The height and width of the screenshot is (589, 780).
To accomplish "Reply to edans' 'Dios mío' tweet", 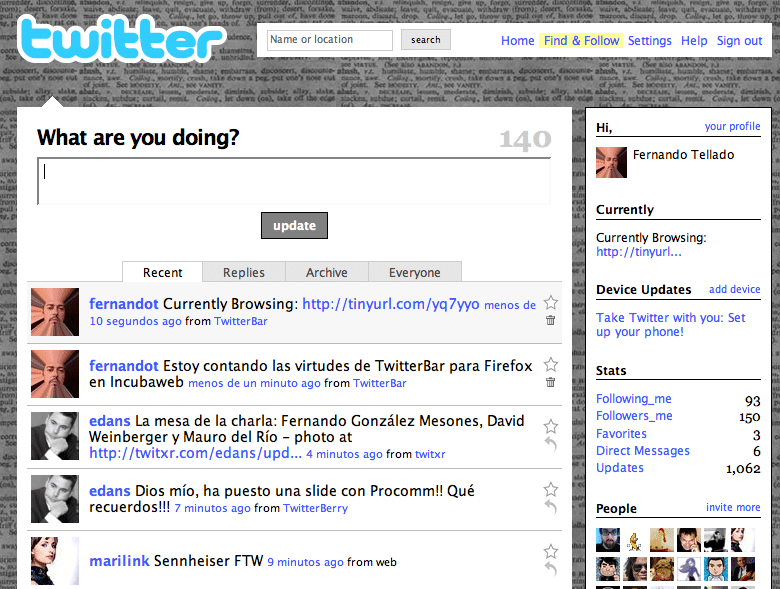I will [550, 506].
